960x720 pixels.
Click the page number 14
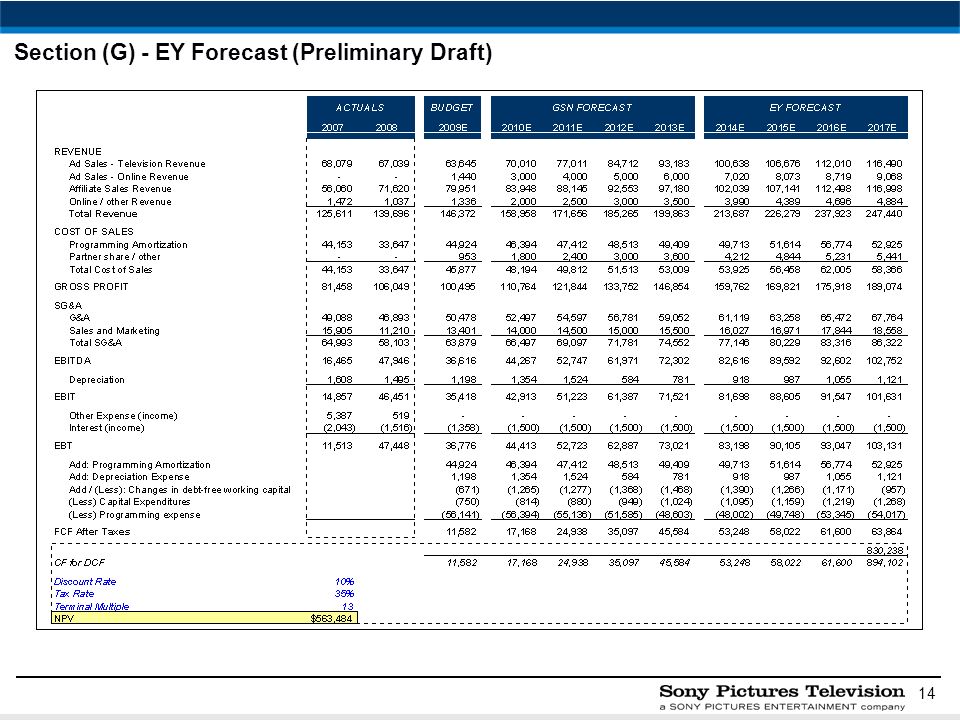[927, 692]
